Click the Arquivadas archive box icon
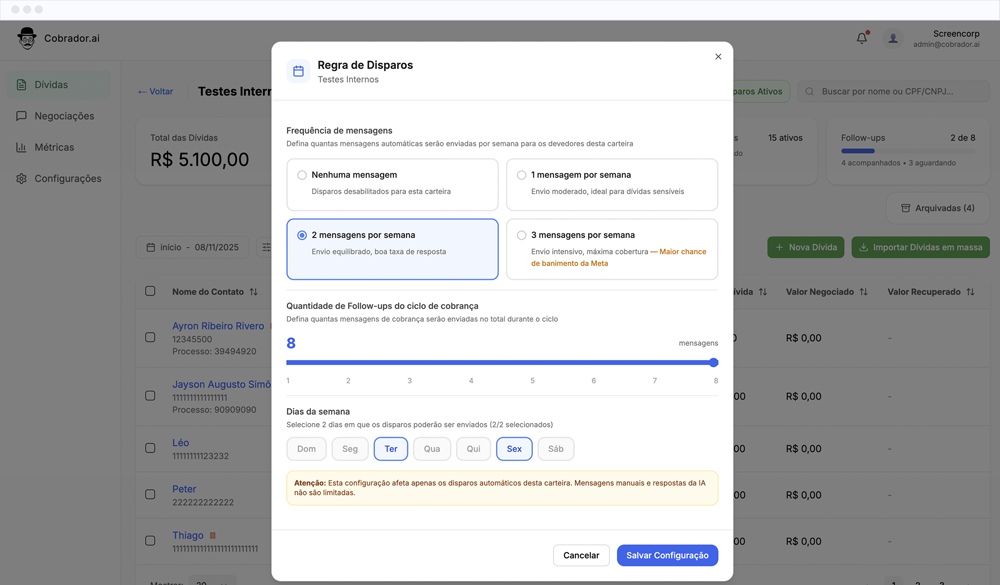 905,208
